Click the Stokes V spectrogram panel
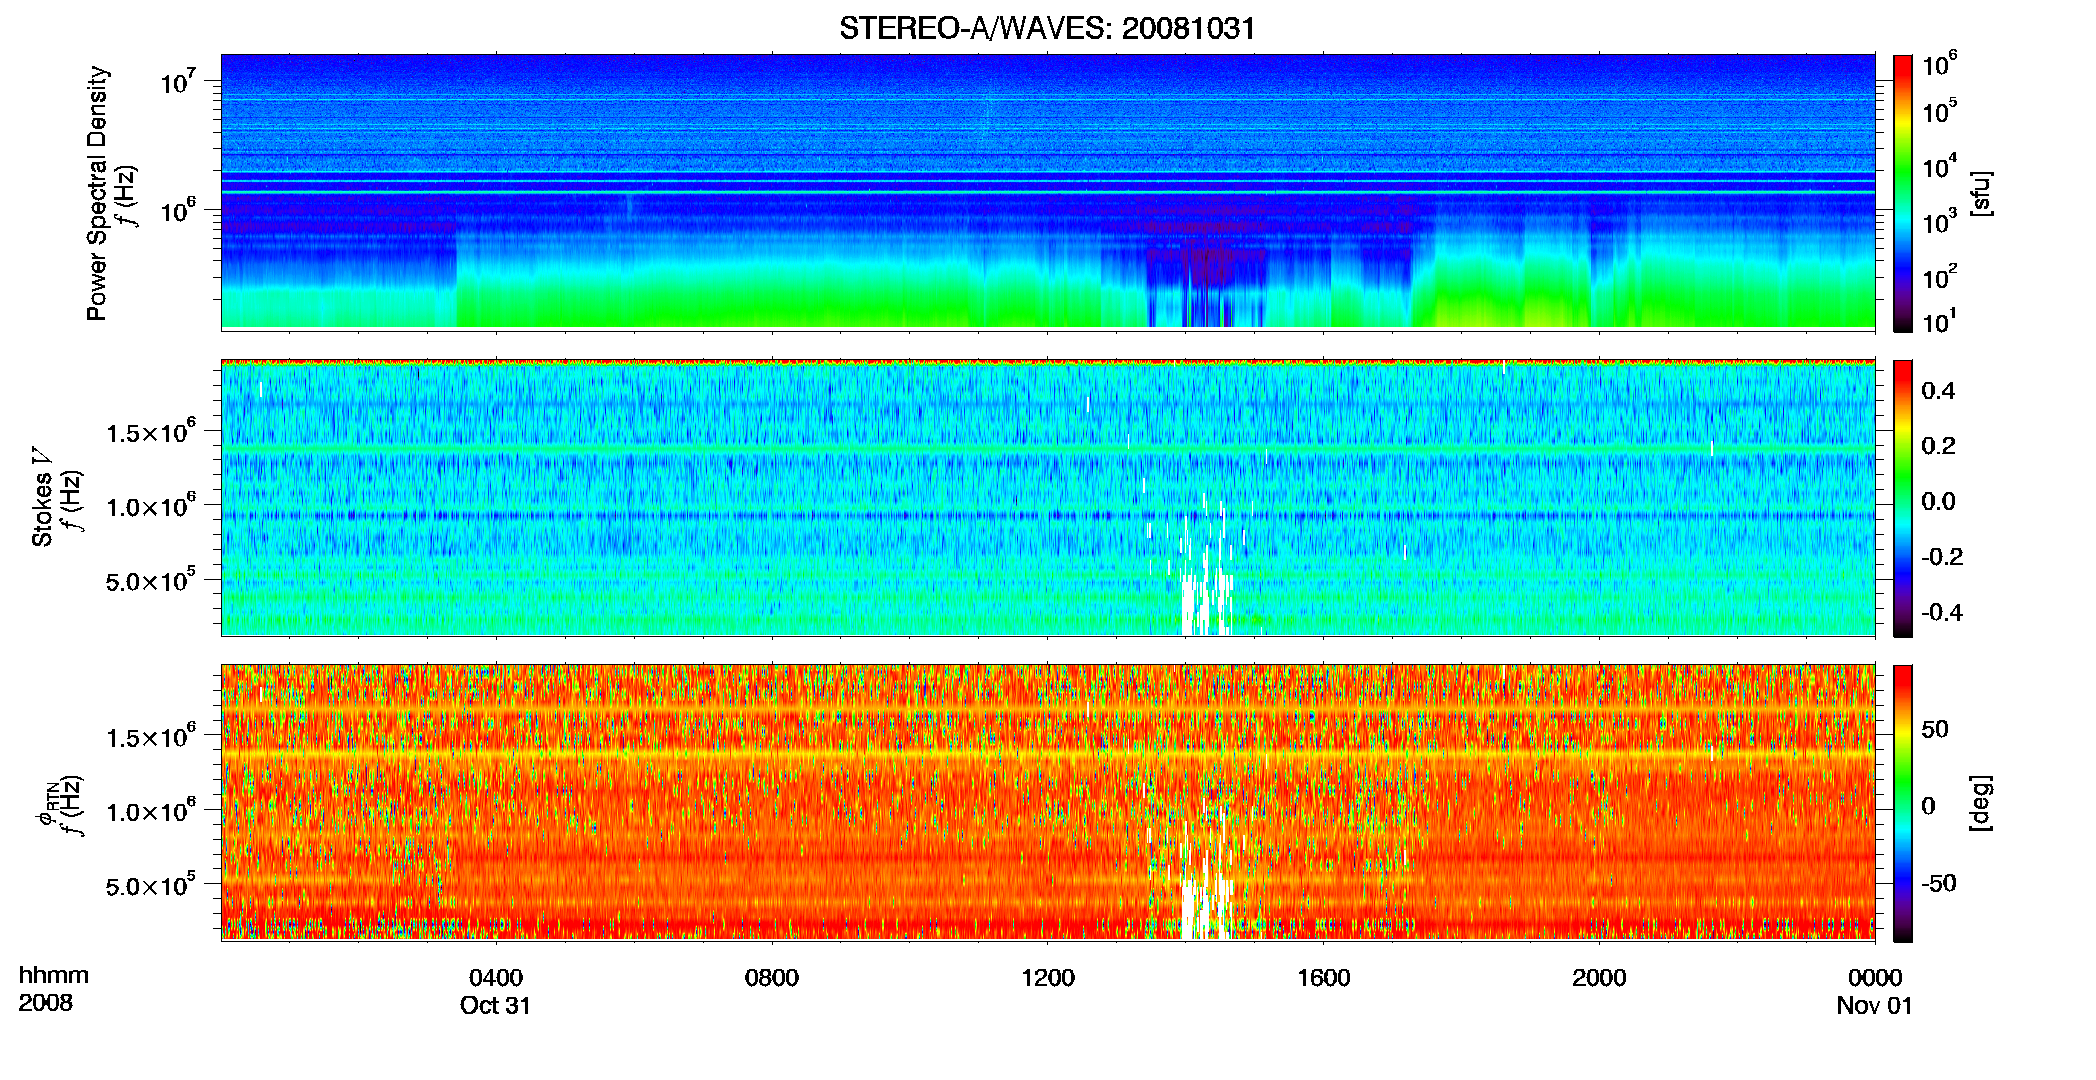The height and width of the screenshot is (1080, 2096). 1048,497
